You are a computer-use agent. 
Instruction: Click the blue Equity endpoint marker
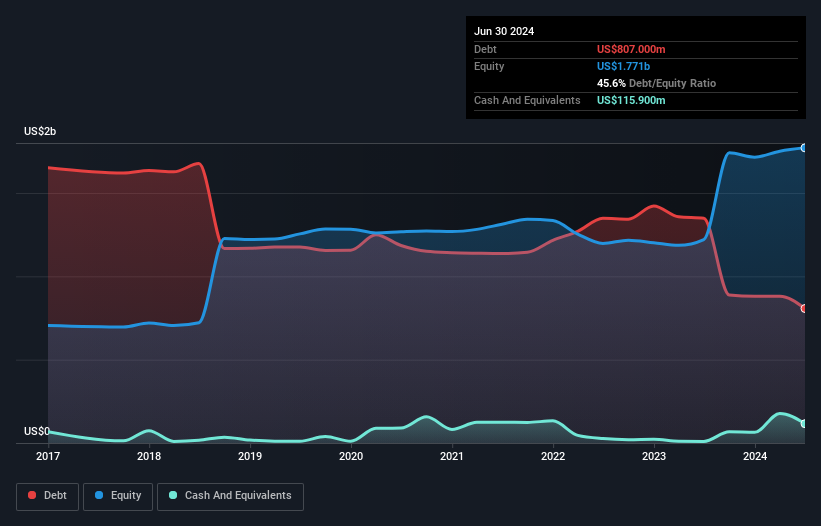tap(804, 148)
